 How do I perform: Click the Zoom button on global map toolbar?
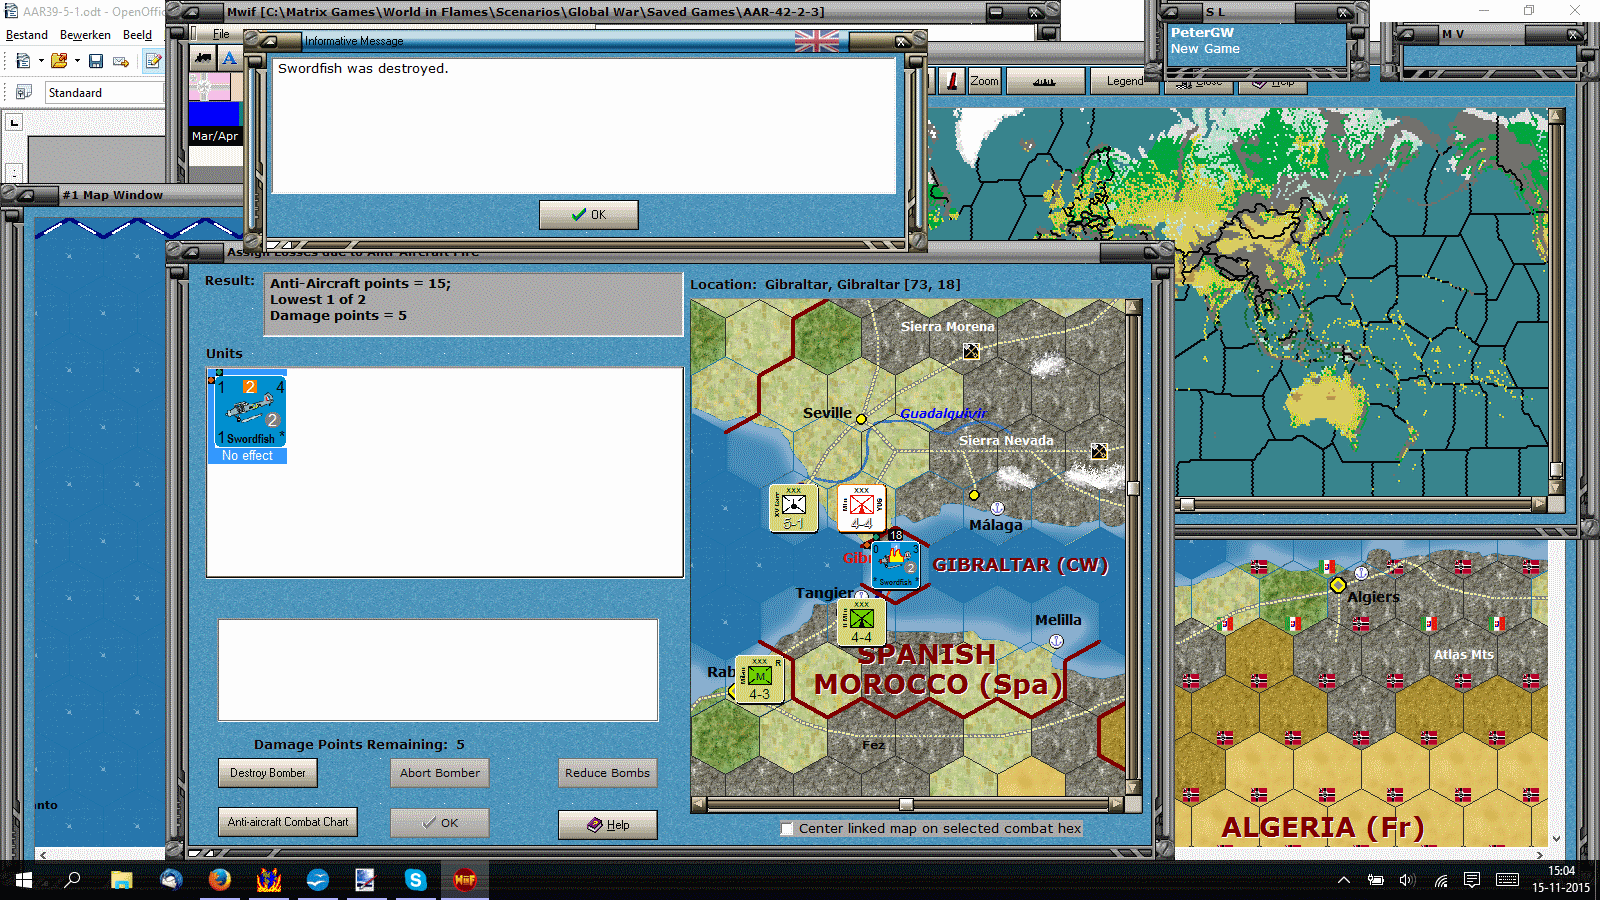(984, 81)
